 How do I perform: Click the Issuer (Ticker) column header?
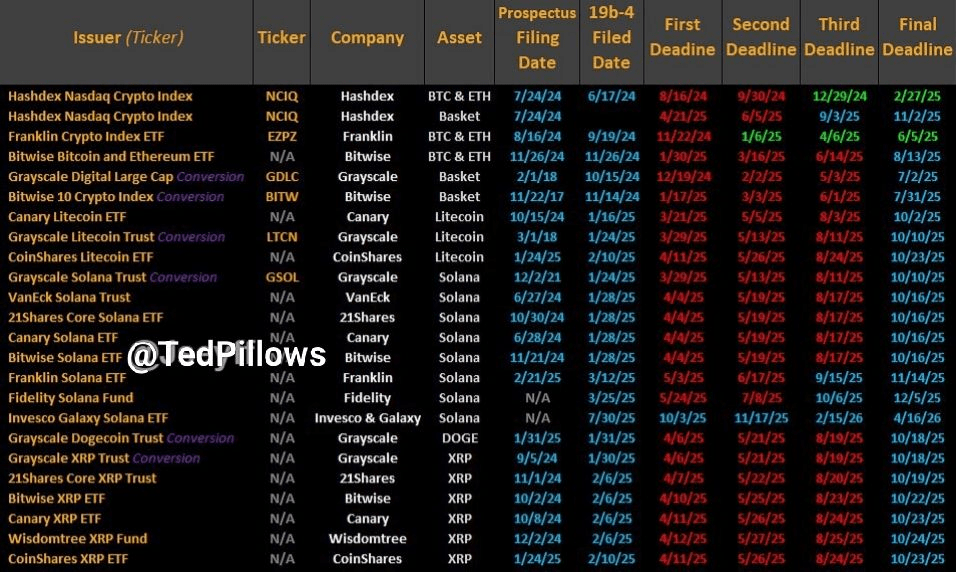pyautogui.click(x=128, y=38)
